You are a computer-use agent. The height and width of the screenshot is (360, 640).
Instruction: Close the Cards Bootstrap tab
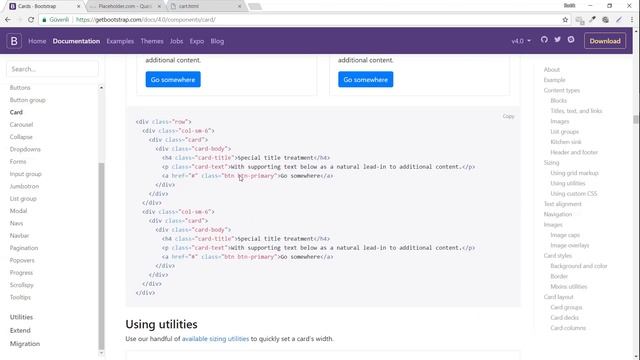(78, 6)
